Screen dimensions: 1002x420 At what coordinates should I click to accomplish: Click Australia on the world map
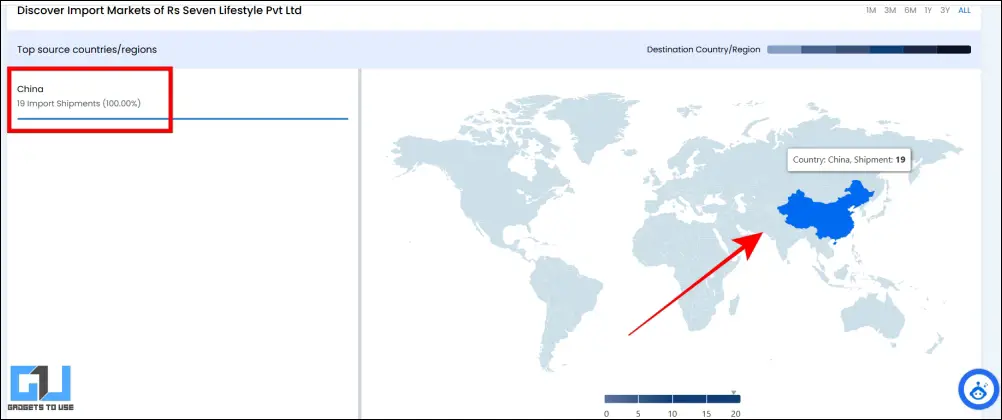pos(874,316)
